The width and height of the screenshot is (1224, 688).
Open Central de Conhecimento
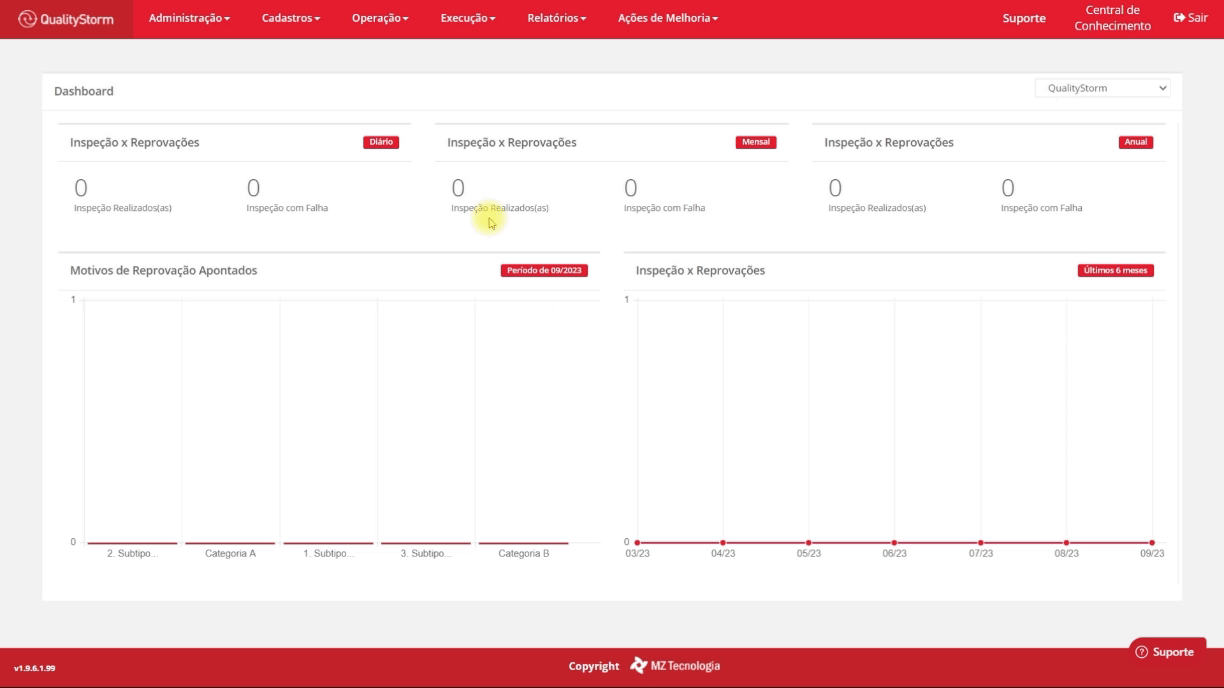(1112, 18)
